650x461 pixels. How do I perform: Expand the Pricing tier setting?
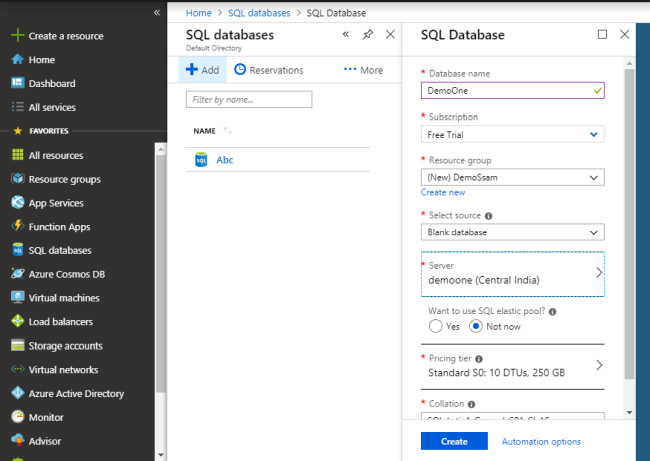click(512, 366)
